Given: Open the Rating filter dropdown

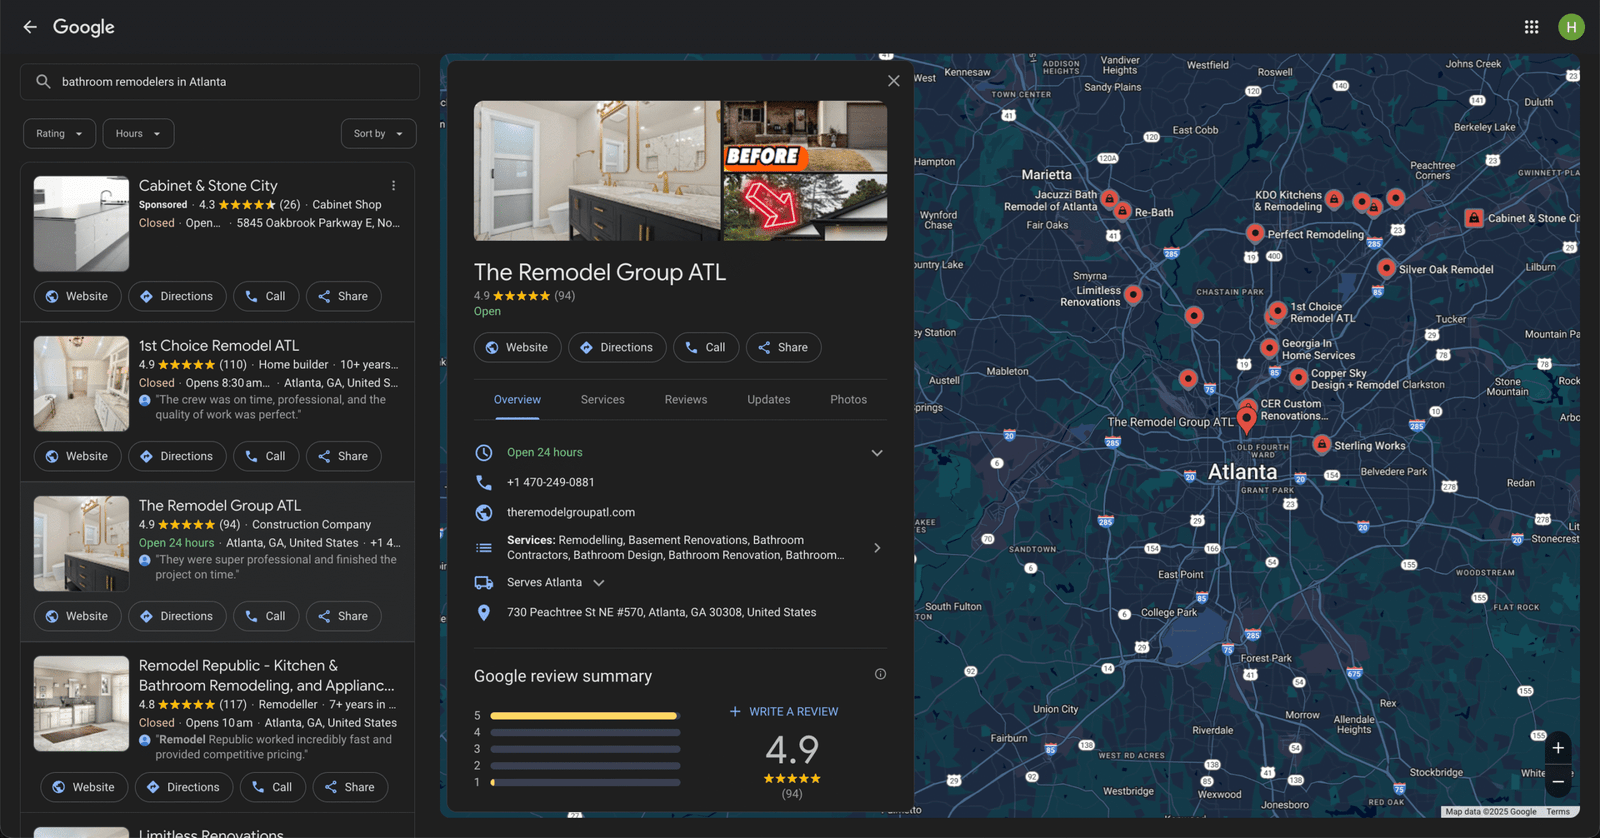Looking at the screenshot, I should click(x=60, y=134).
